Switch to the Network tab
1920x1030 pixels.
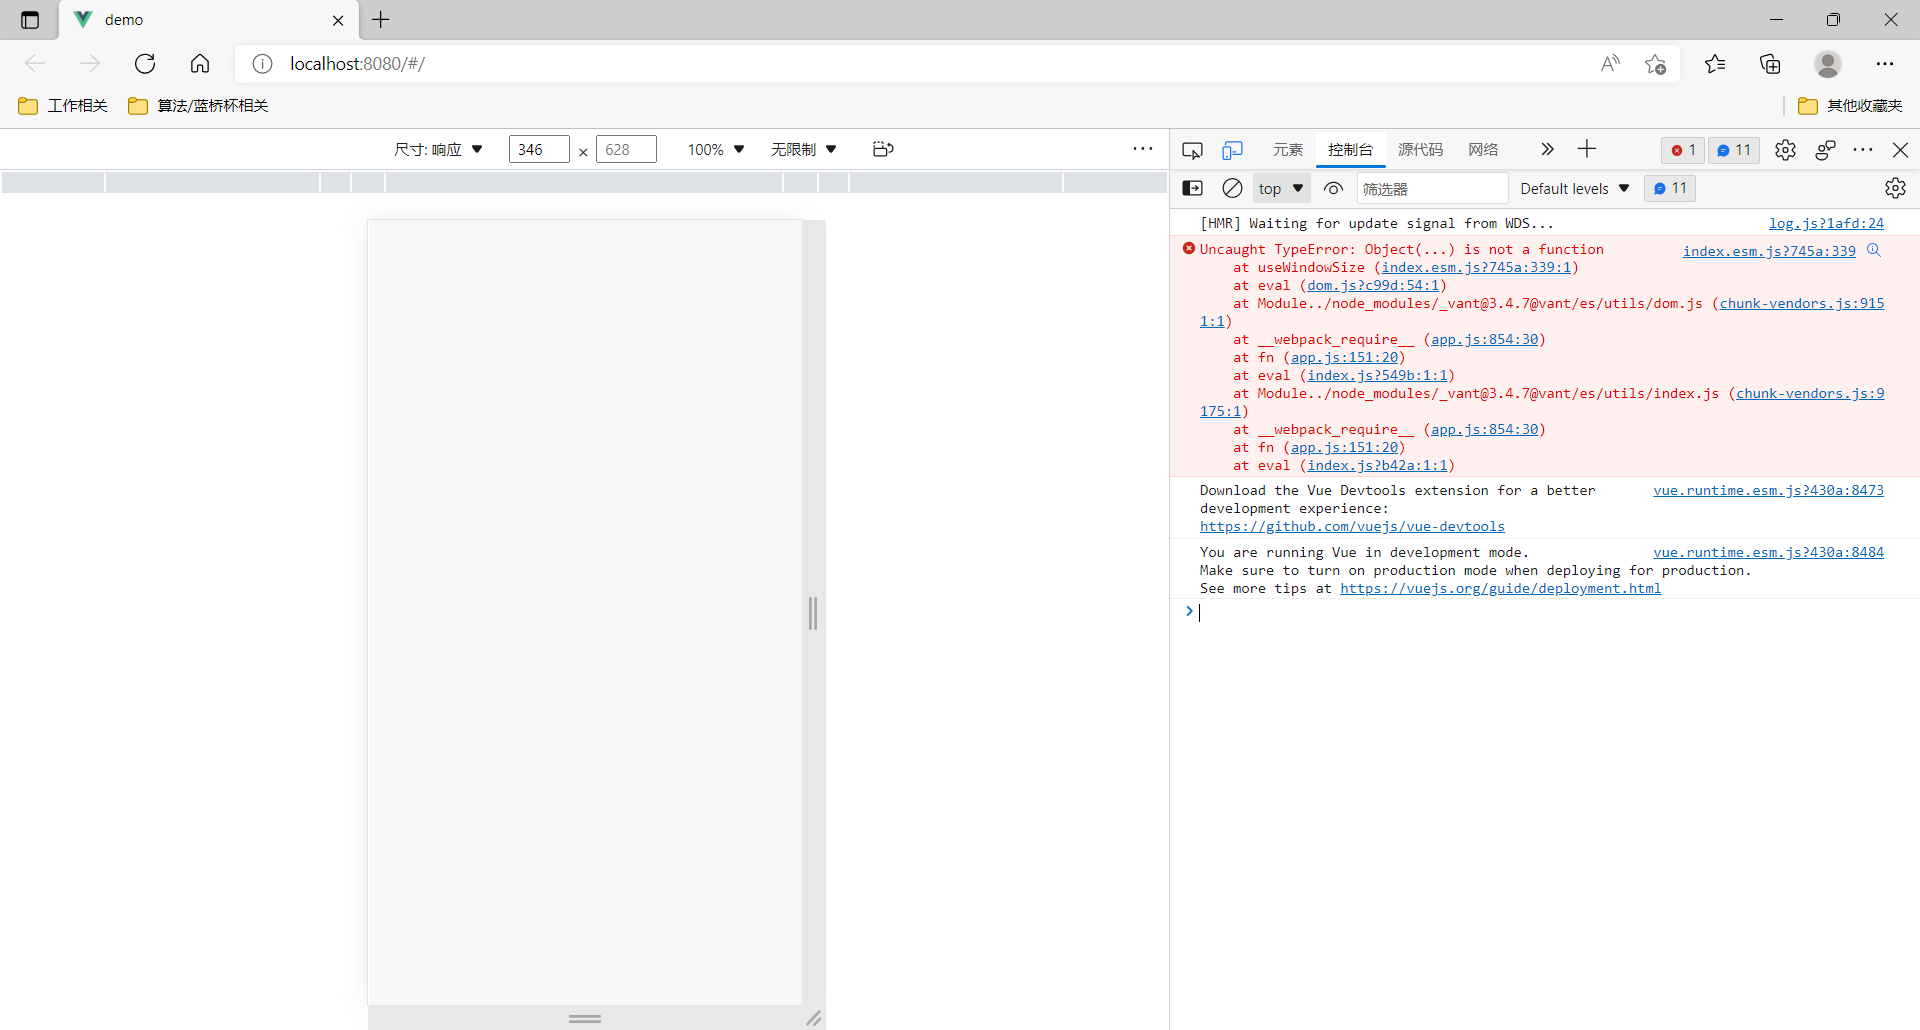tap(1483, 150)
